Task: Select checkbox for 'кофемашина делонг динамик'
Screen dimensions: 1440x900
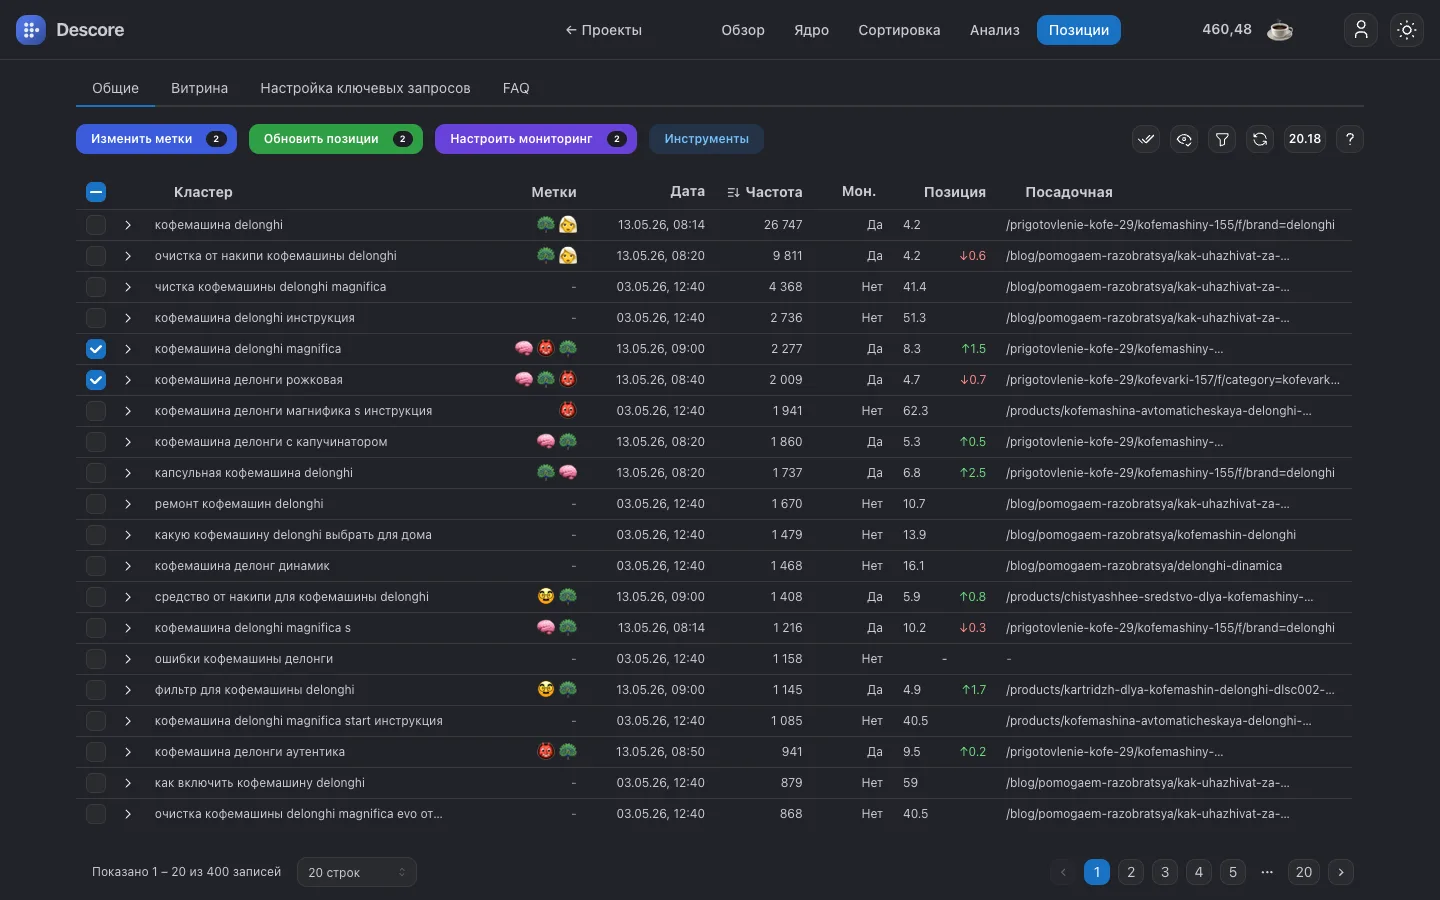Action: (x=96, y=566)
